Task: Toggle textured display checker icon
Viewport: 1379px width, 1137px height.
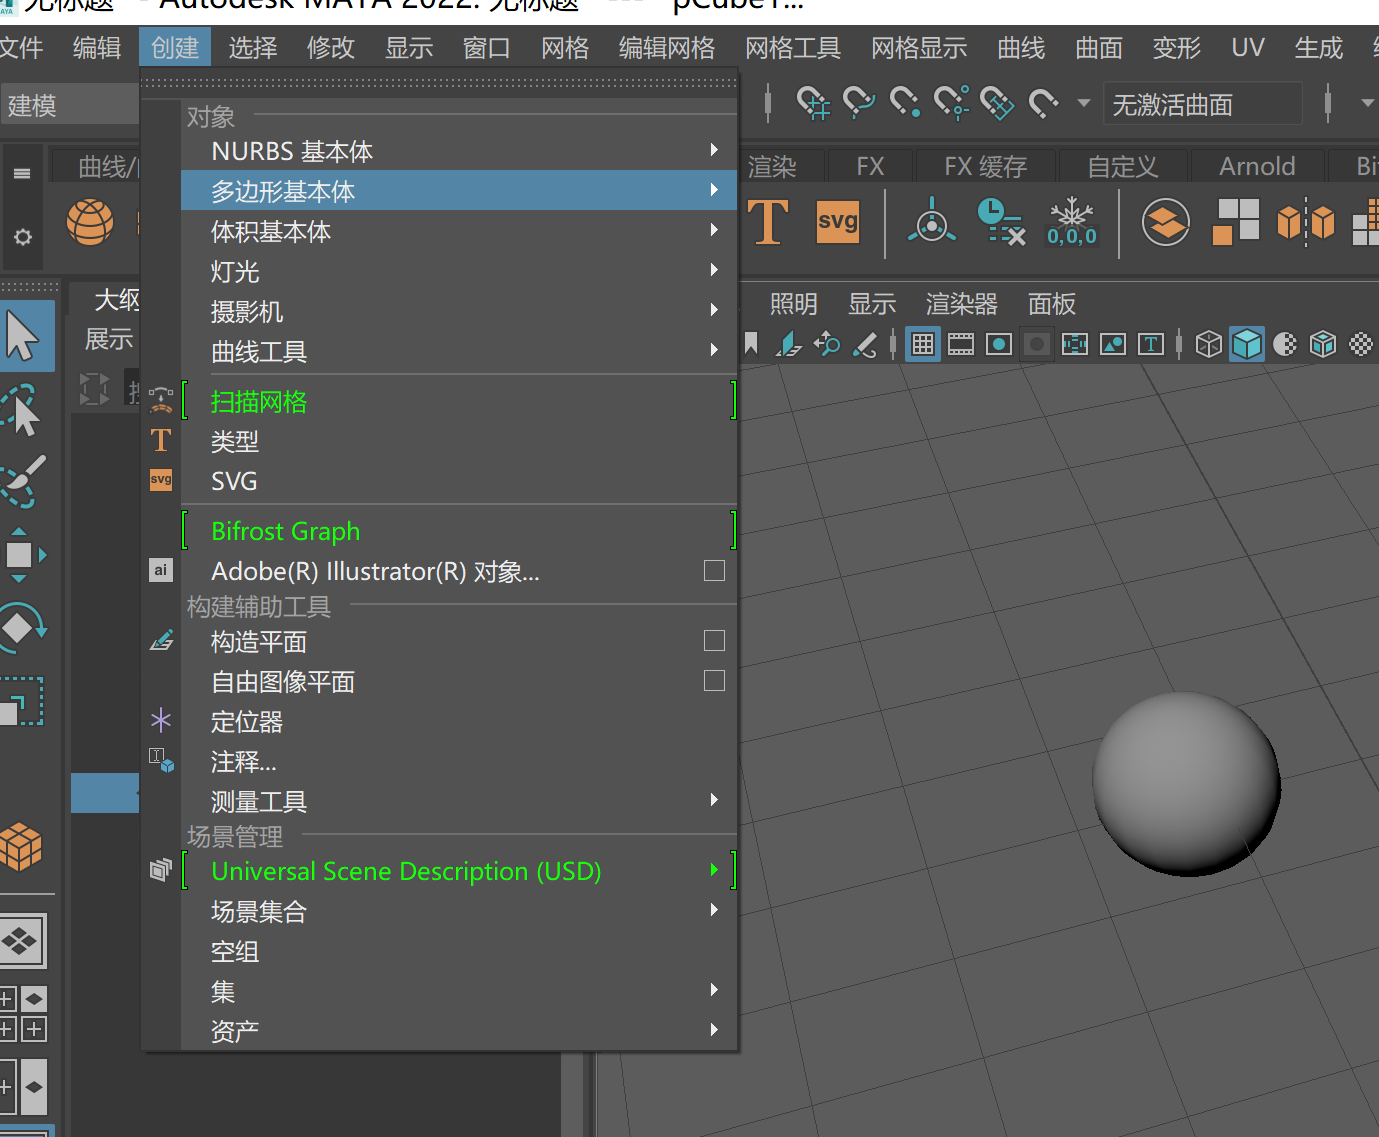Action: click(1361, 345)
